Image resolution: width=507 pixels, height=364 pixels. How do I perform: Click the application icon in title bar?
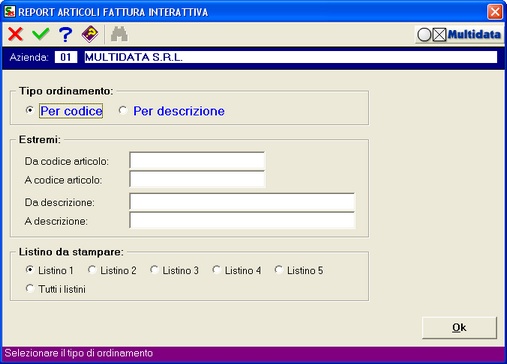click(10, 12)
